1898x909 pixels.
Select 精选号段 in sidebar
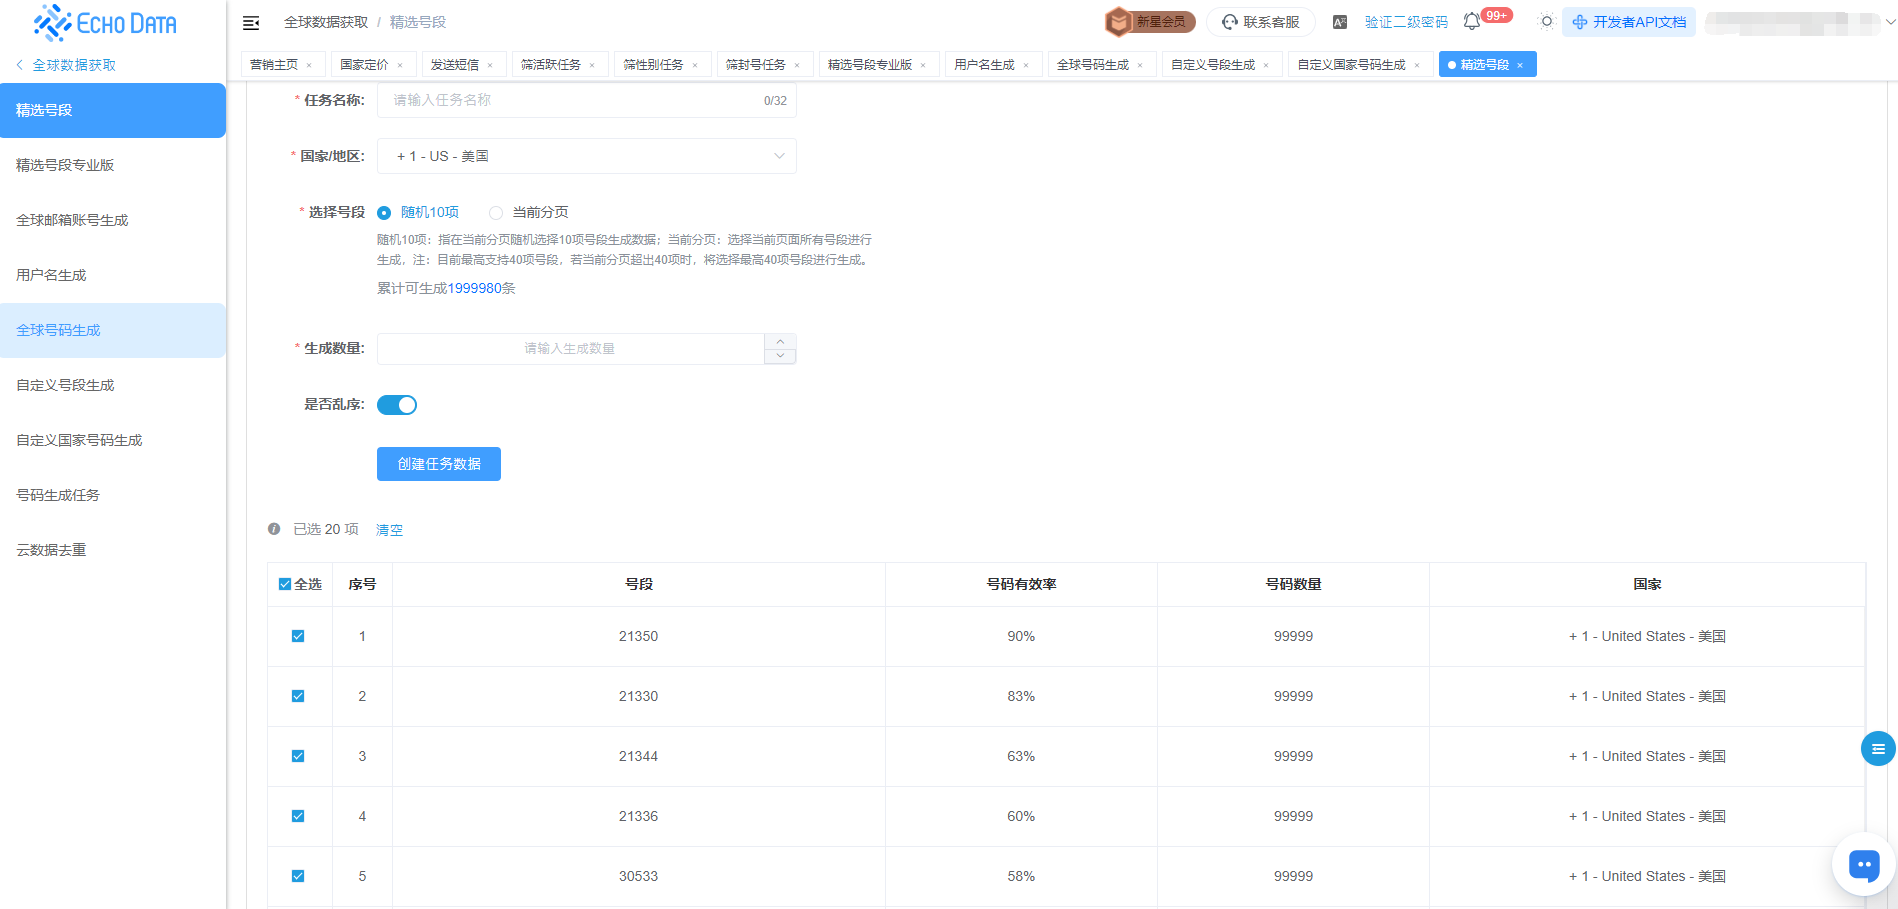coord(113,110)
